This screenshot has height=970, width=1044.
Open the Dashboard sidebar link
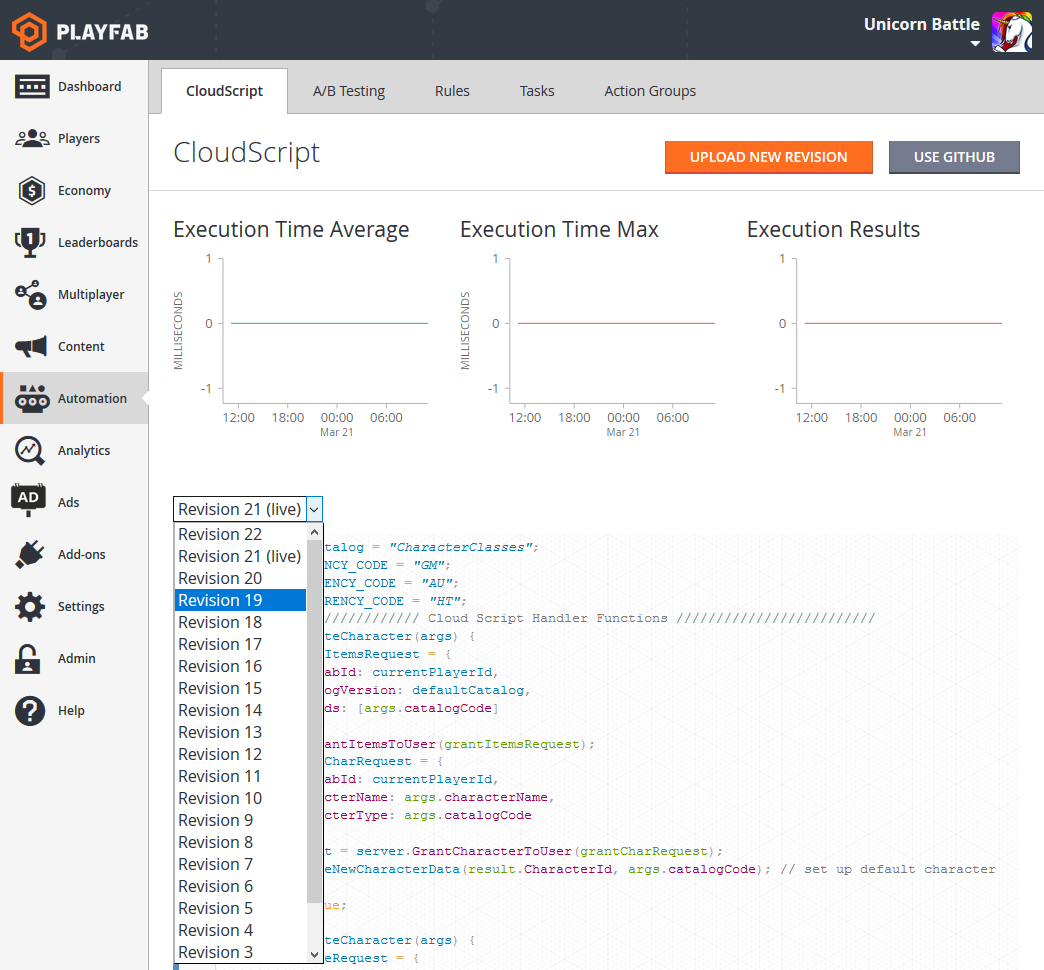(x=89, y=87)
